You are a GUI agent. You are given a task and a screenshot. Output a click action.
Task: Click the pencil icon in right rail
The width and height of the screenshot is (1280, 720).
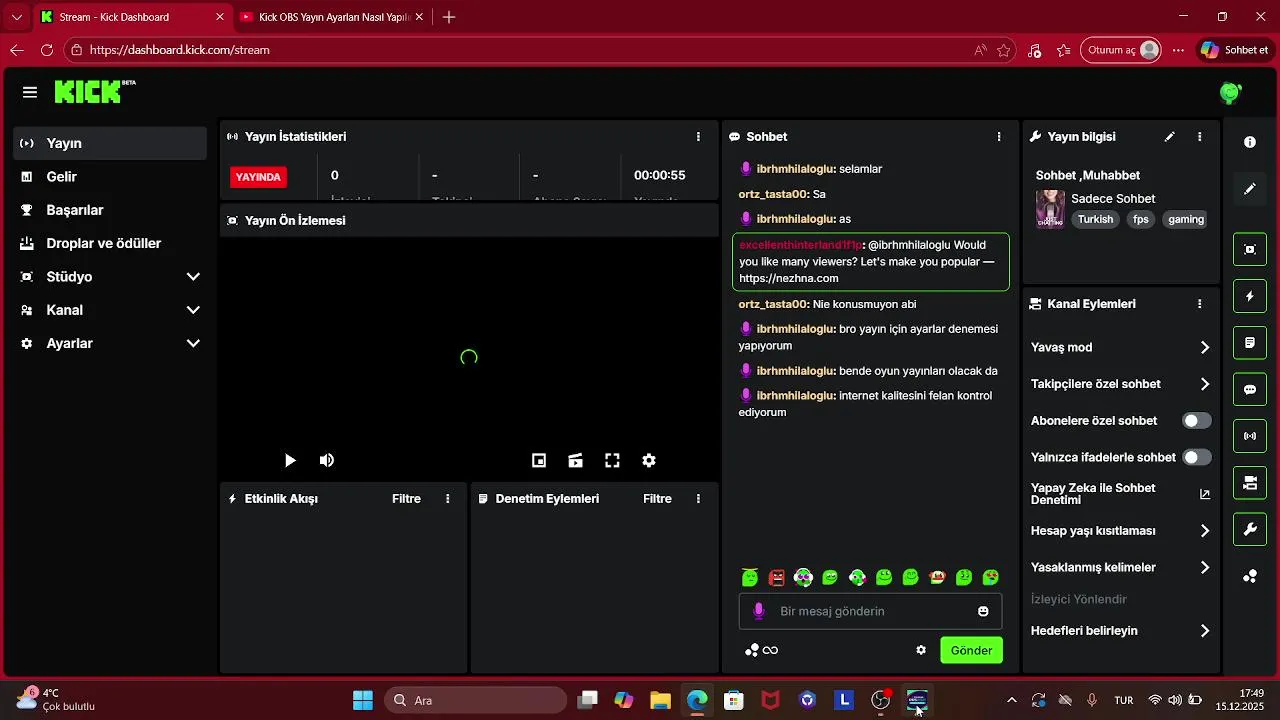coord(1250,188)
